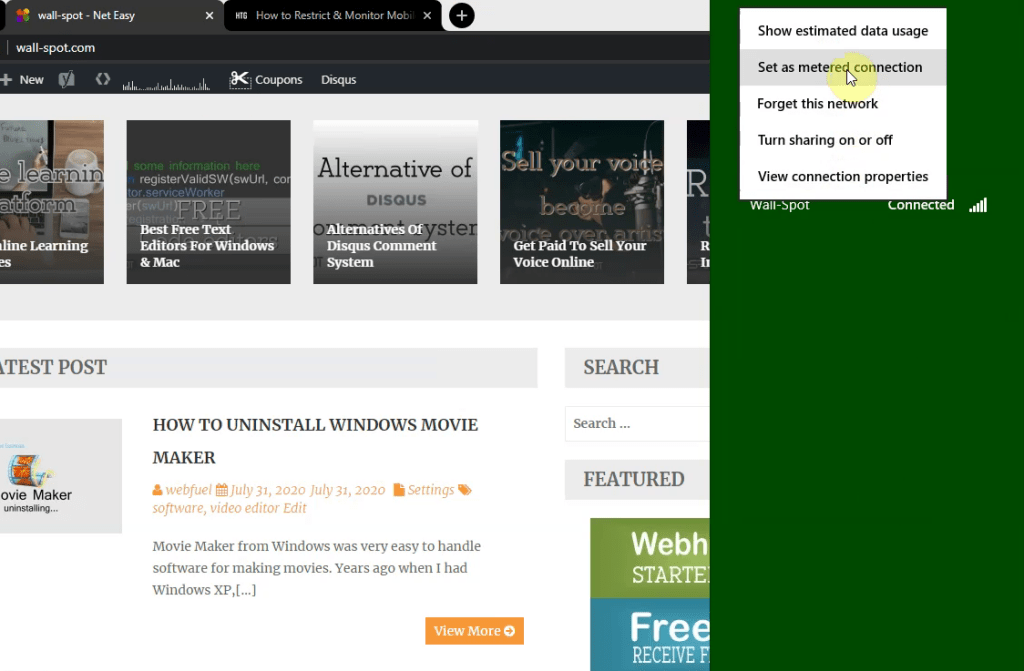Open How To Uninstall Windows Movie Maker post
Screen dimensions: 1024x671
tap(315, 441)
